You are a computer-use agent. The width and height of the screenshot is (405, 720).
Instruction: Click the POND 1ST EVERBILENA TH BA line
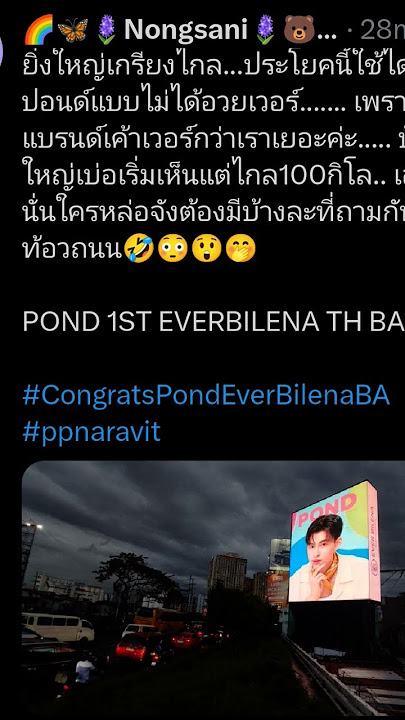[x=214, y=322]
